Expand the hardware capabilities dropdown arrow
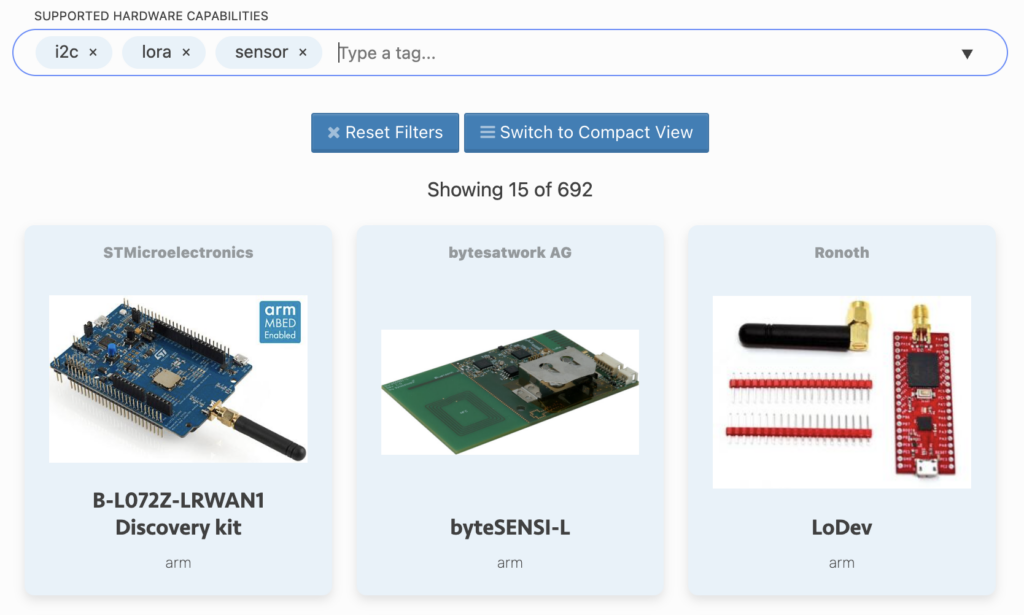The image size is (1024, 615). tap(966, 54)
